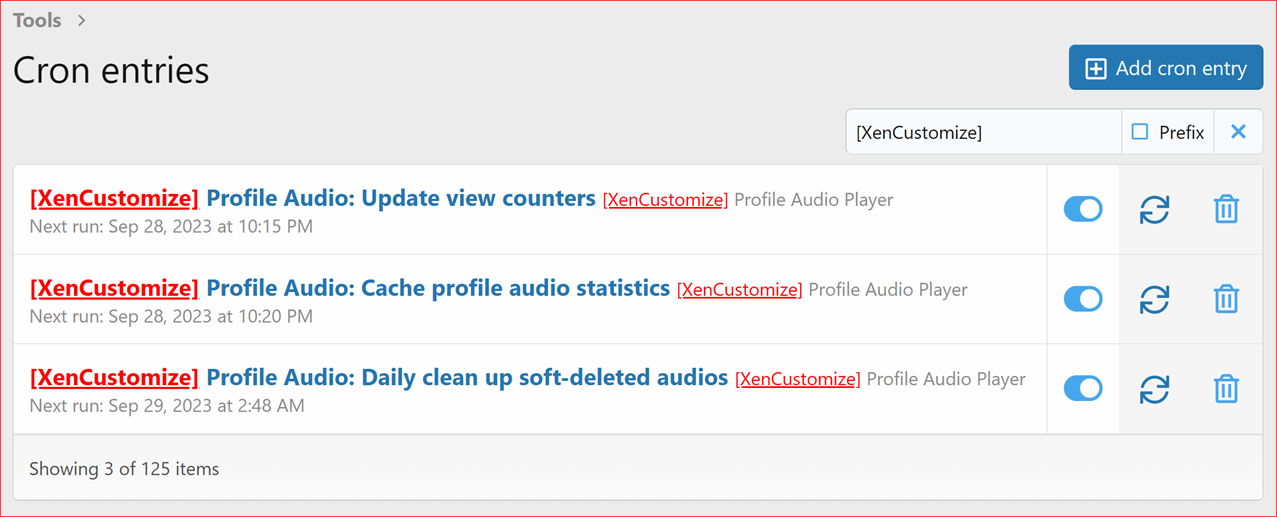Focus the [XenCustomize] filter text field
This screenshot has height=517, width=1277.
[x=983, y=132]
